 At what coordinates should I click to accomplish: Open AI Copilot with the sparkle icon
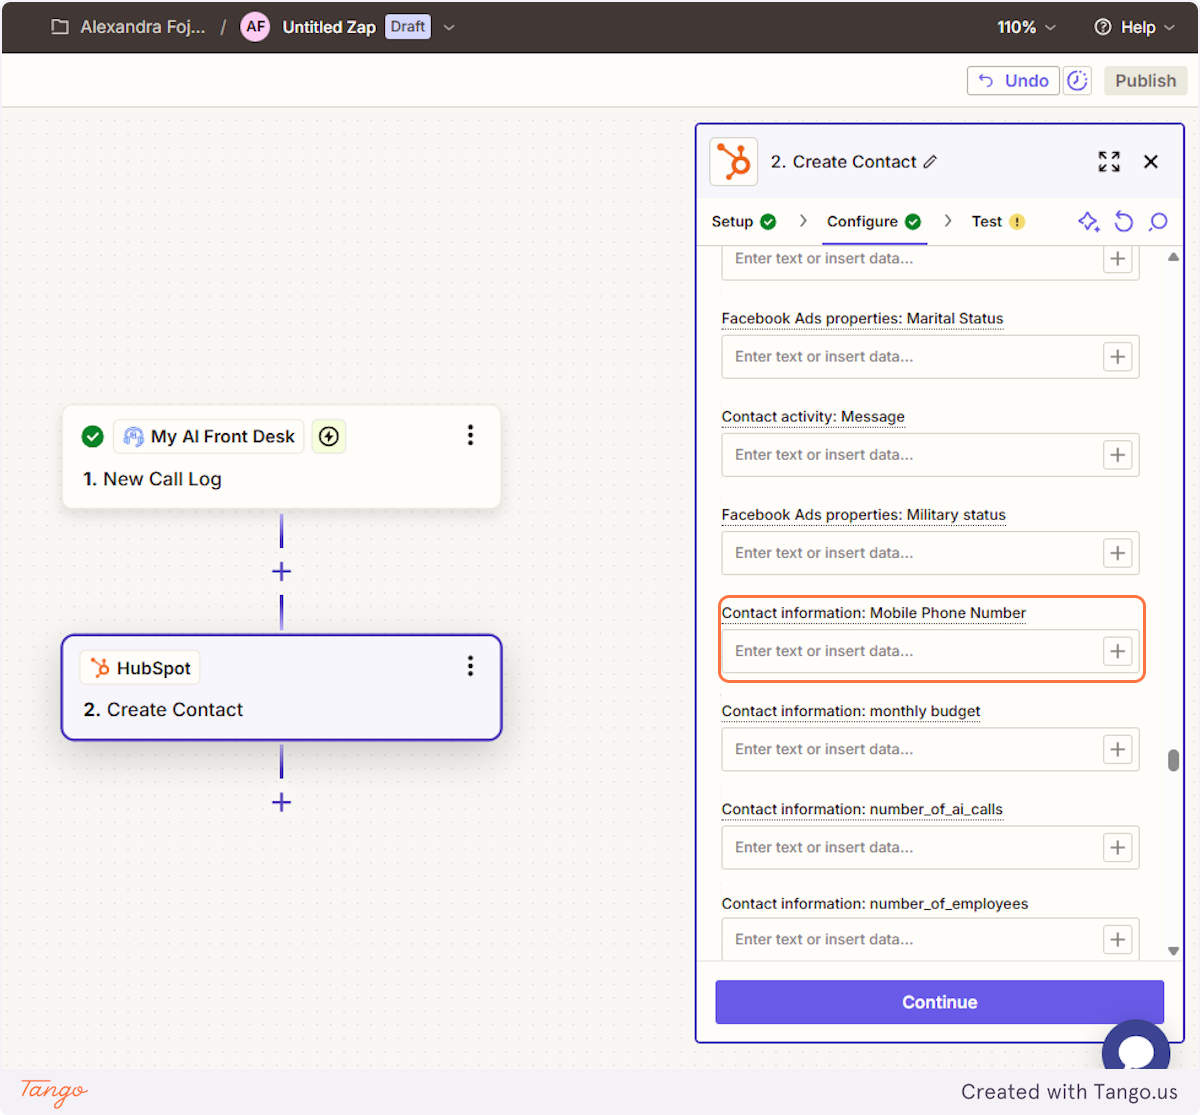(x=1089, y=222)
